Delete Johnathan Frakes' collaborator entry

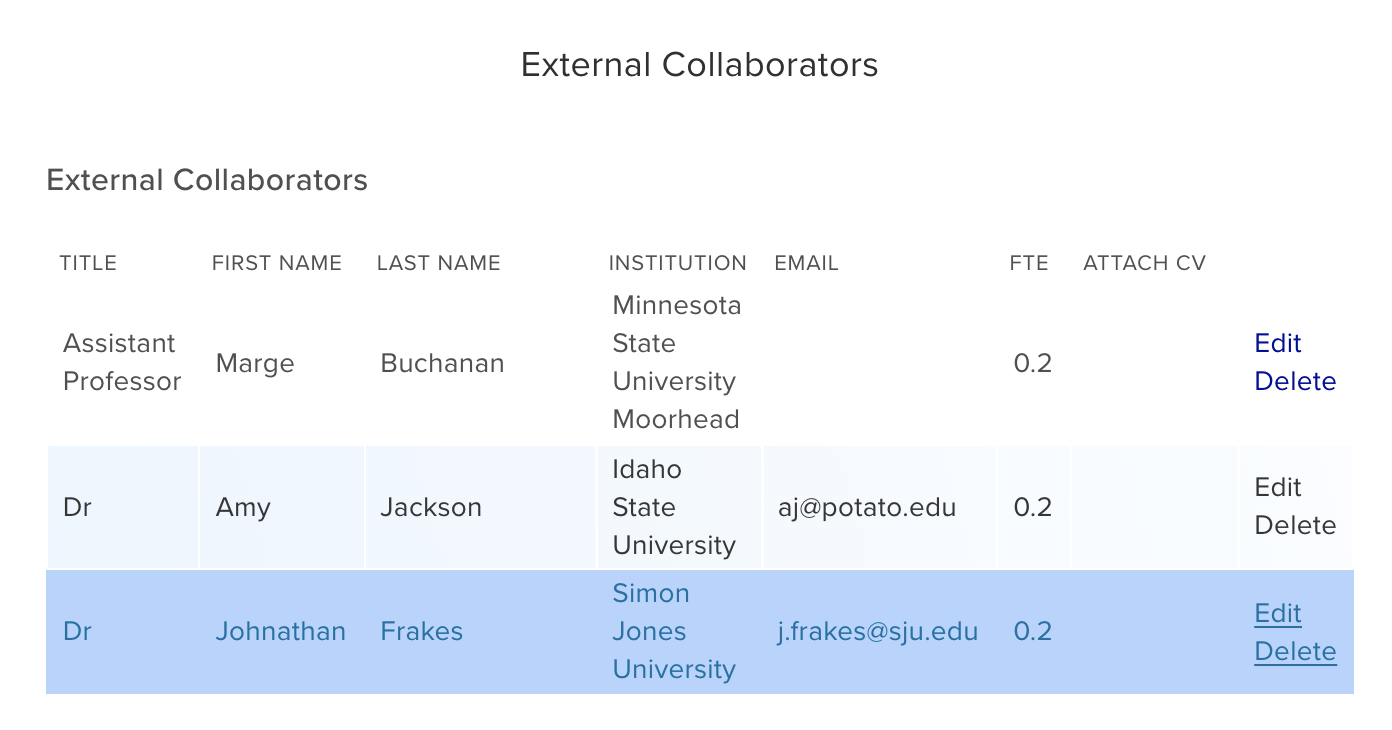pyautogui.click(x=1295, y=651)
